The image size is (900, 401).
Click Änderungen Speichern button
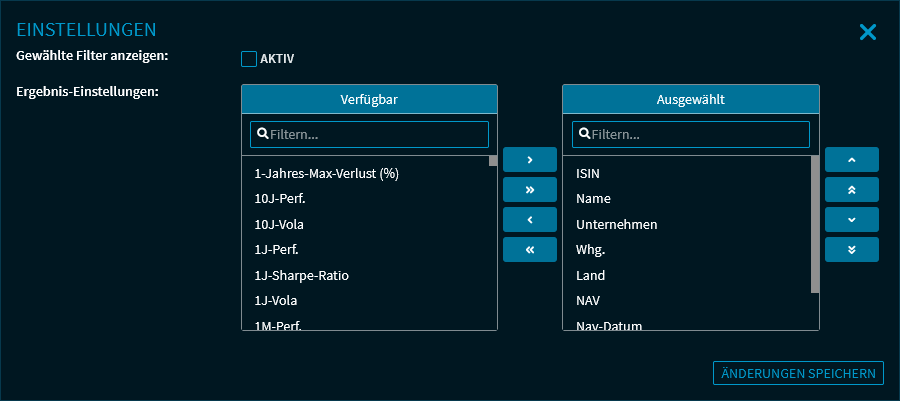(x=798, y=373)
